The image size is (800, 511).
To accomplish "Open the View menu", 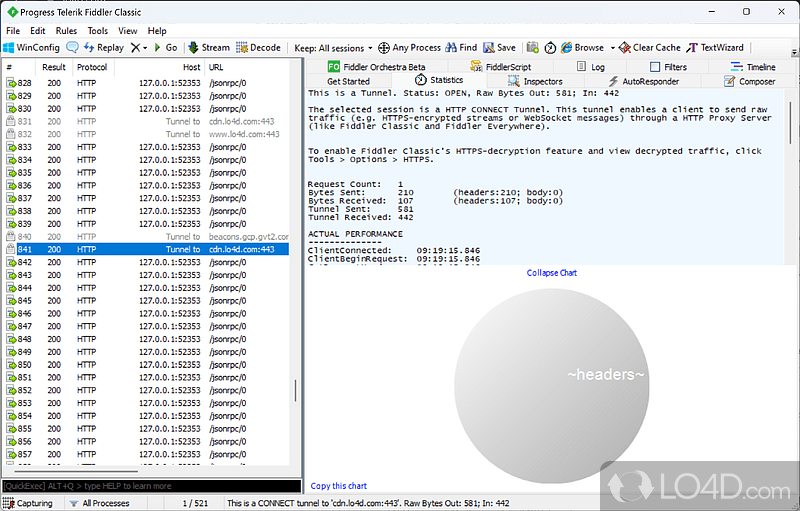I will (128, 31).
